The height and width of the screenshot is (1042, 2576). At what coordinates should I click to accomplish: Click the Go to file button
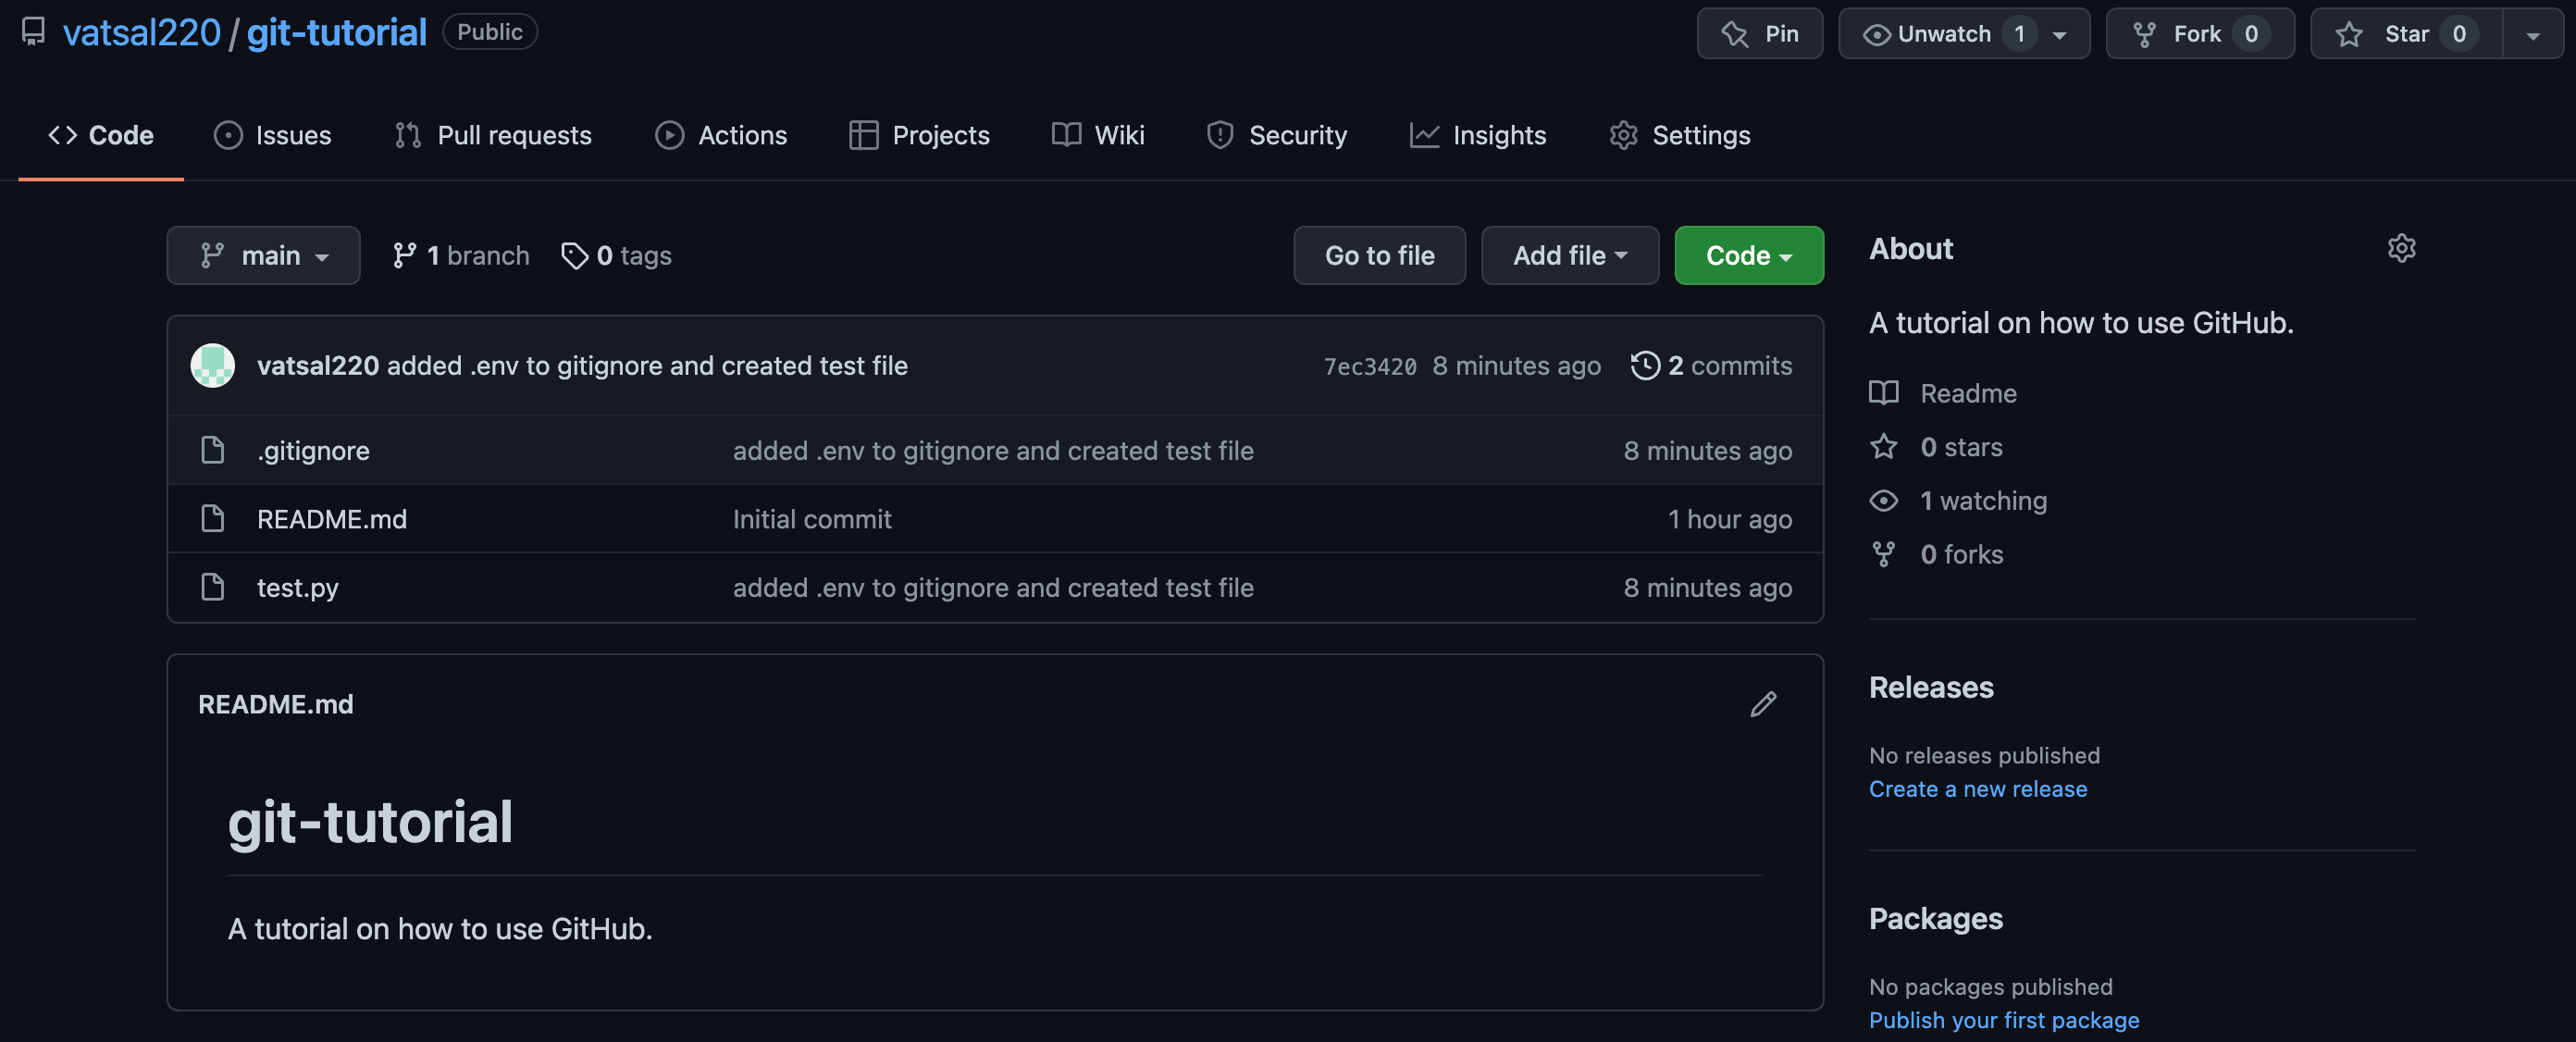(x=1379, y=255)
